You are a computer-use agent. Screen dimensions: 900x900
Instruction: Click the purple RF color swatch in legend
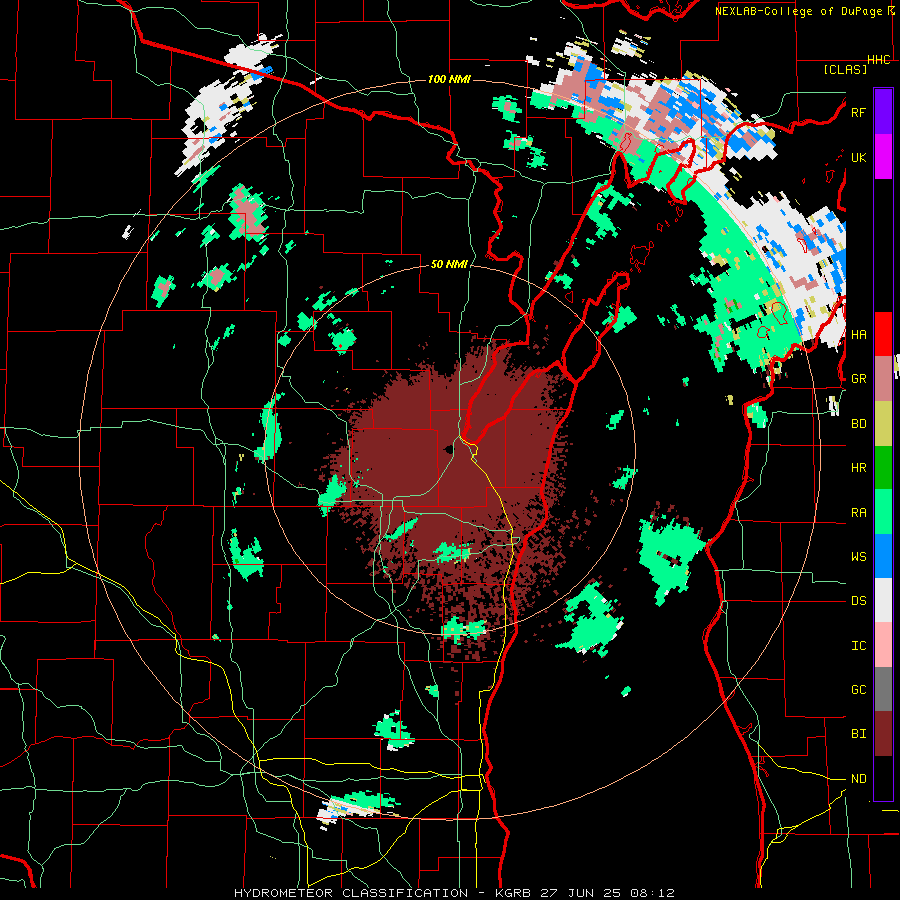883,111
